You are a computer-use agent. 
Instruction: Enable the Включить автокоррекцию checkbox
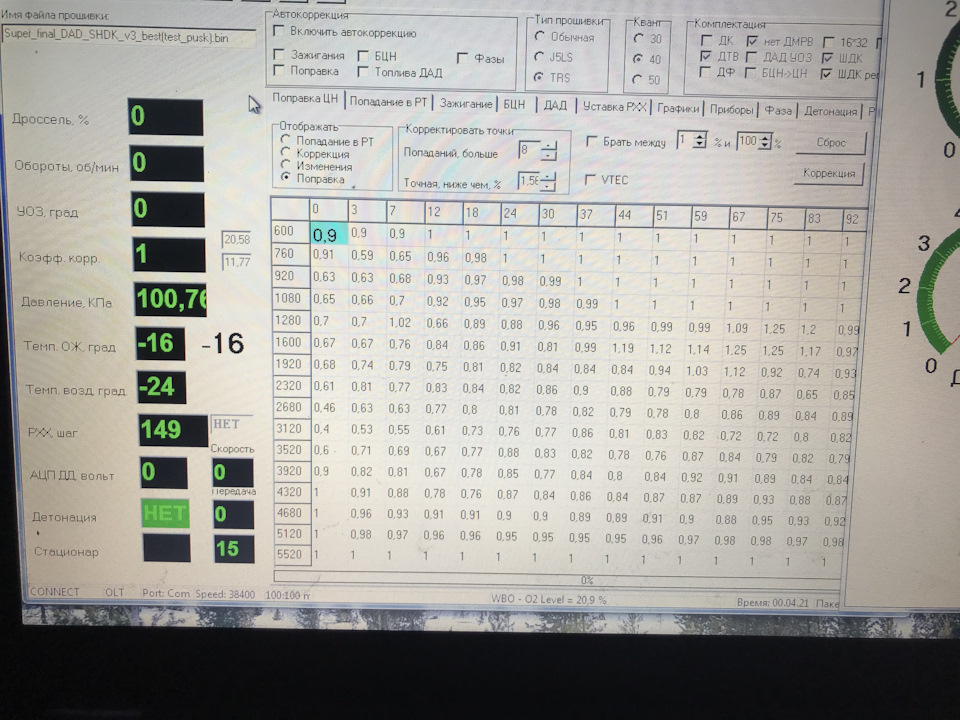pyautogui.click(x=279, y=31)
